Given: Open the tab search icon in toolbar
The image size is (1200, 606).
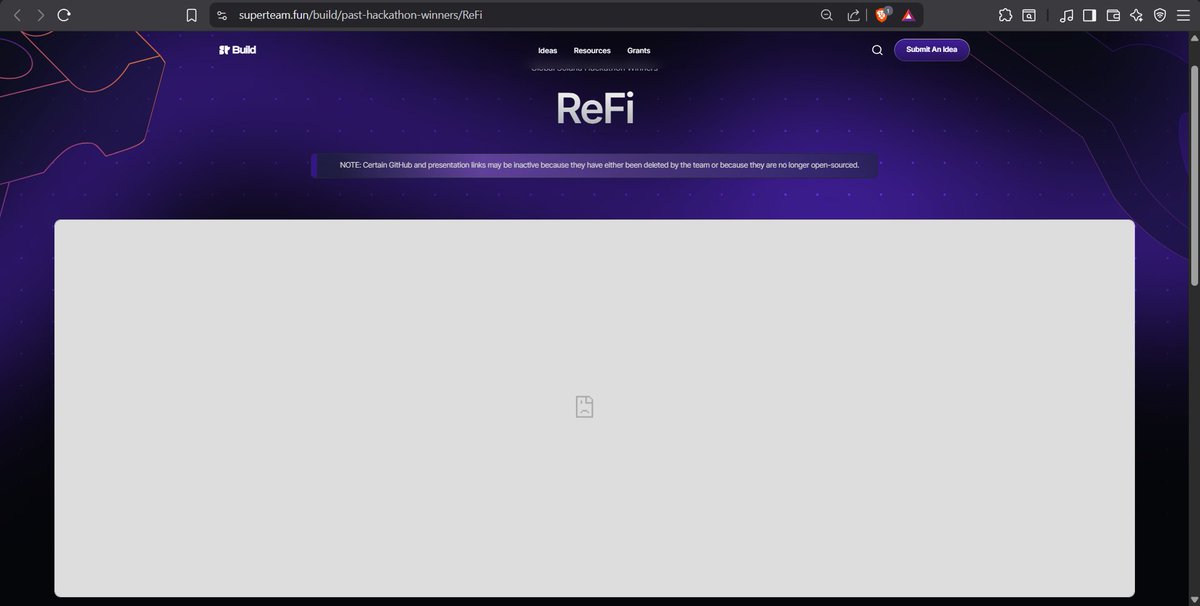Looking at the screenshot, I should 1030,15.
